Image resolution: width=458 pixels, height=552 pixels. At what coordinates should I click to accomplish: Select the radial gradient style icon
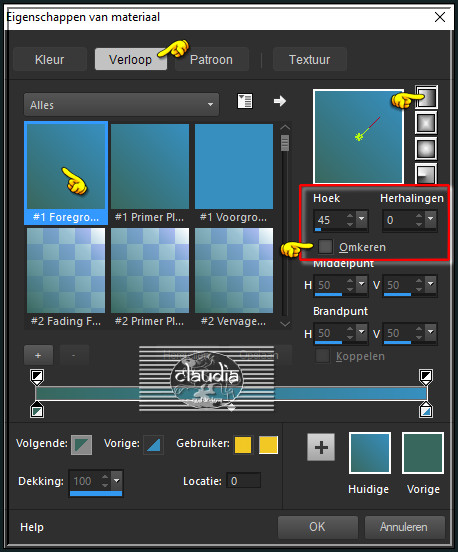coord(426,173)
